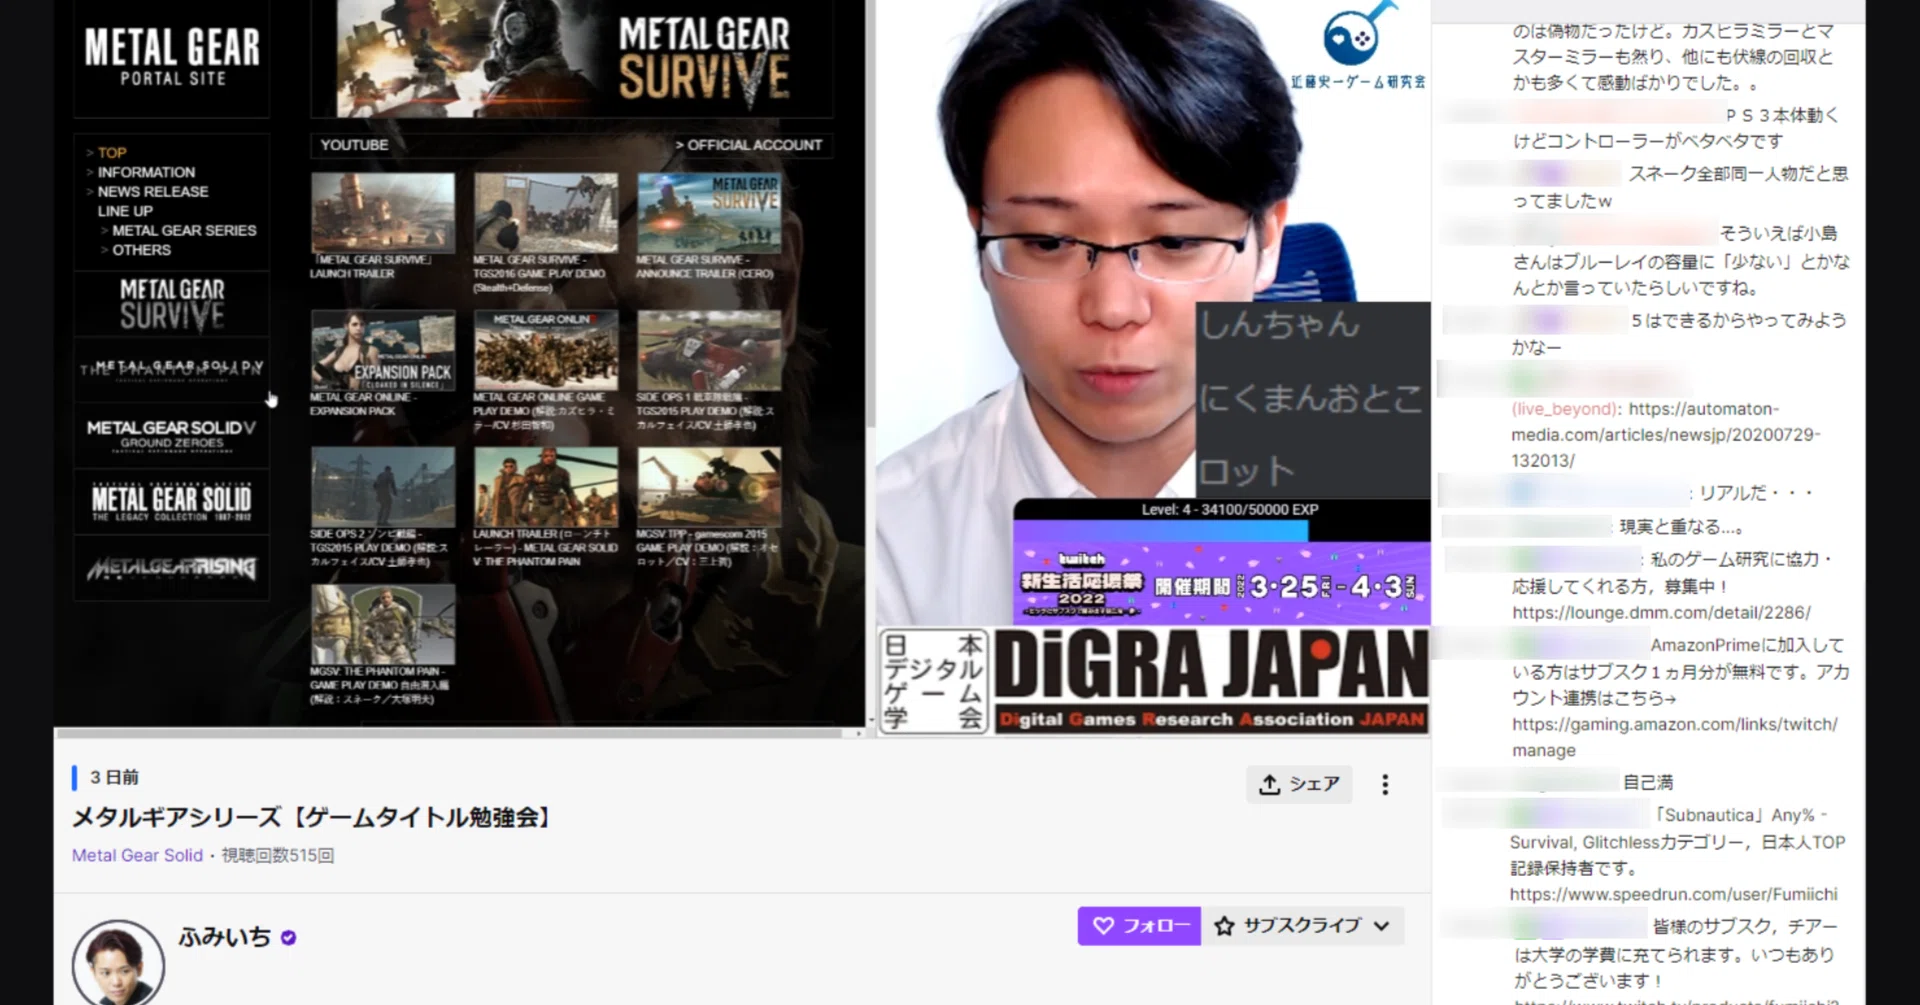Open the gaming.amazon.com Twitch link in chat
The width and height of the screenshot is (1920, 1005).
click(1675, 737)
